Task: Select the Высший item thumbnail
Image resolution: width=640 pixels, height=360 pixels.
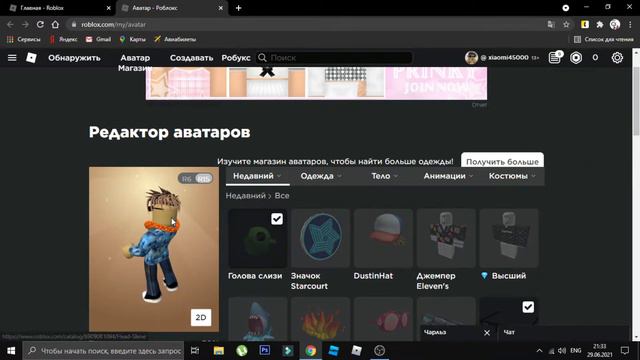Action: tap(509, 238)
